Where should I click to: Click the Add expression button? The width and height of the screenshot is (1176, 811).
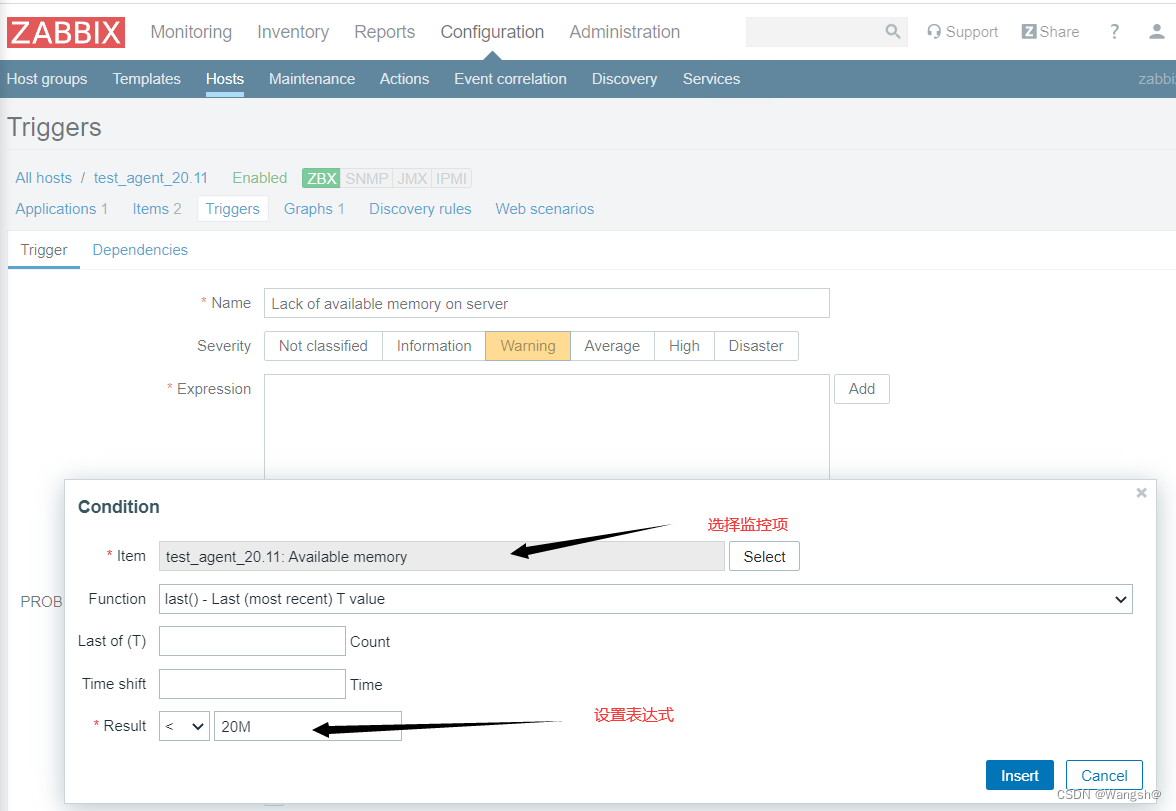tap(862, 389)
